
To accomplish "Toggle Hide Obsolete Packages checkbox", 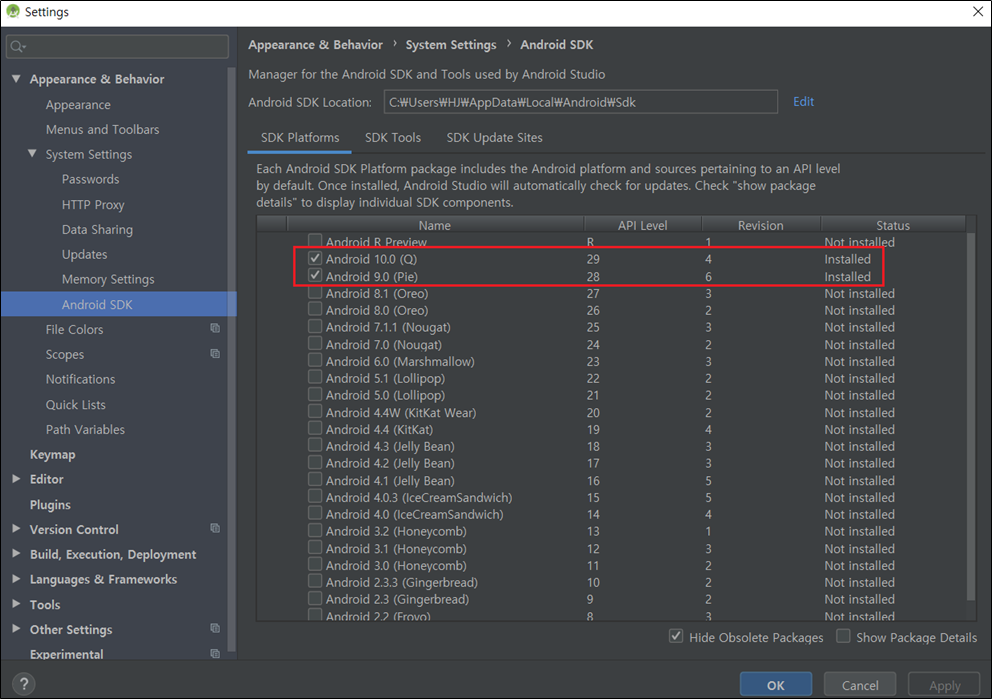I will (x=676, y=636).
